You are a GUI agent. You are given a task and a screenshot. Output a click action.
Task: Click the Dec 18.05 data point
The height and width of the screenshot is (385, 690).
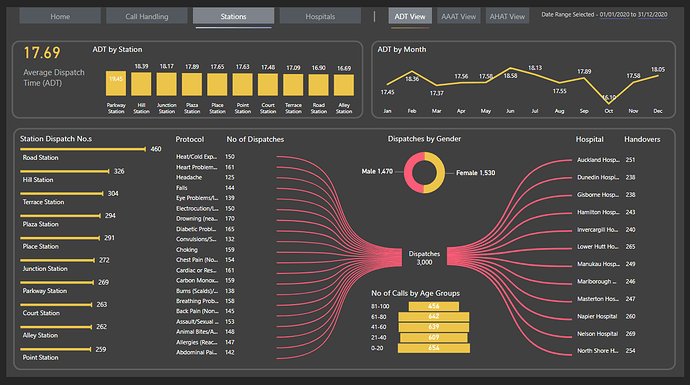point(658,76)
